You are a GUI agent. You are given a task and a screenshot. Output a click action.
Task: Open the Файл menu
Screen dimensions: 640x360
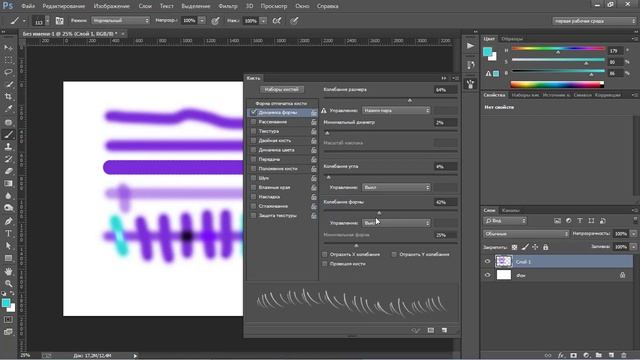[x=28, y=6]
